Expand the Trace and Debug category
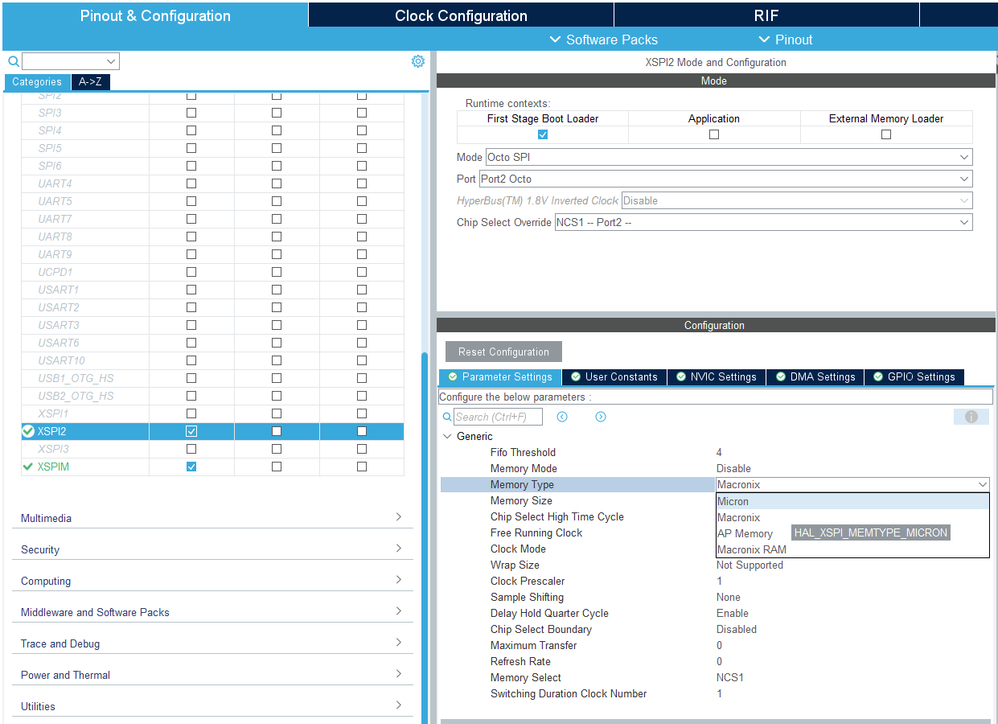This screenshot has height=724, width=998. (212, 643)
